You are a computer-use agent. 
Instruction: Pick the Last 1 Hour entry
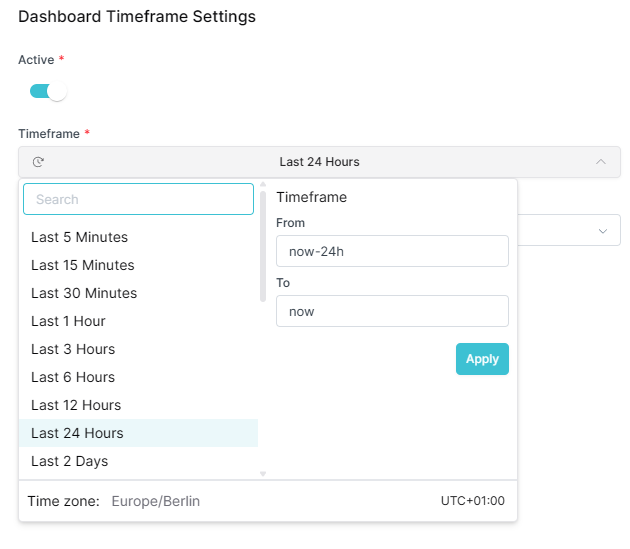(68, 321)
